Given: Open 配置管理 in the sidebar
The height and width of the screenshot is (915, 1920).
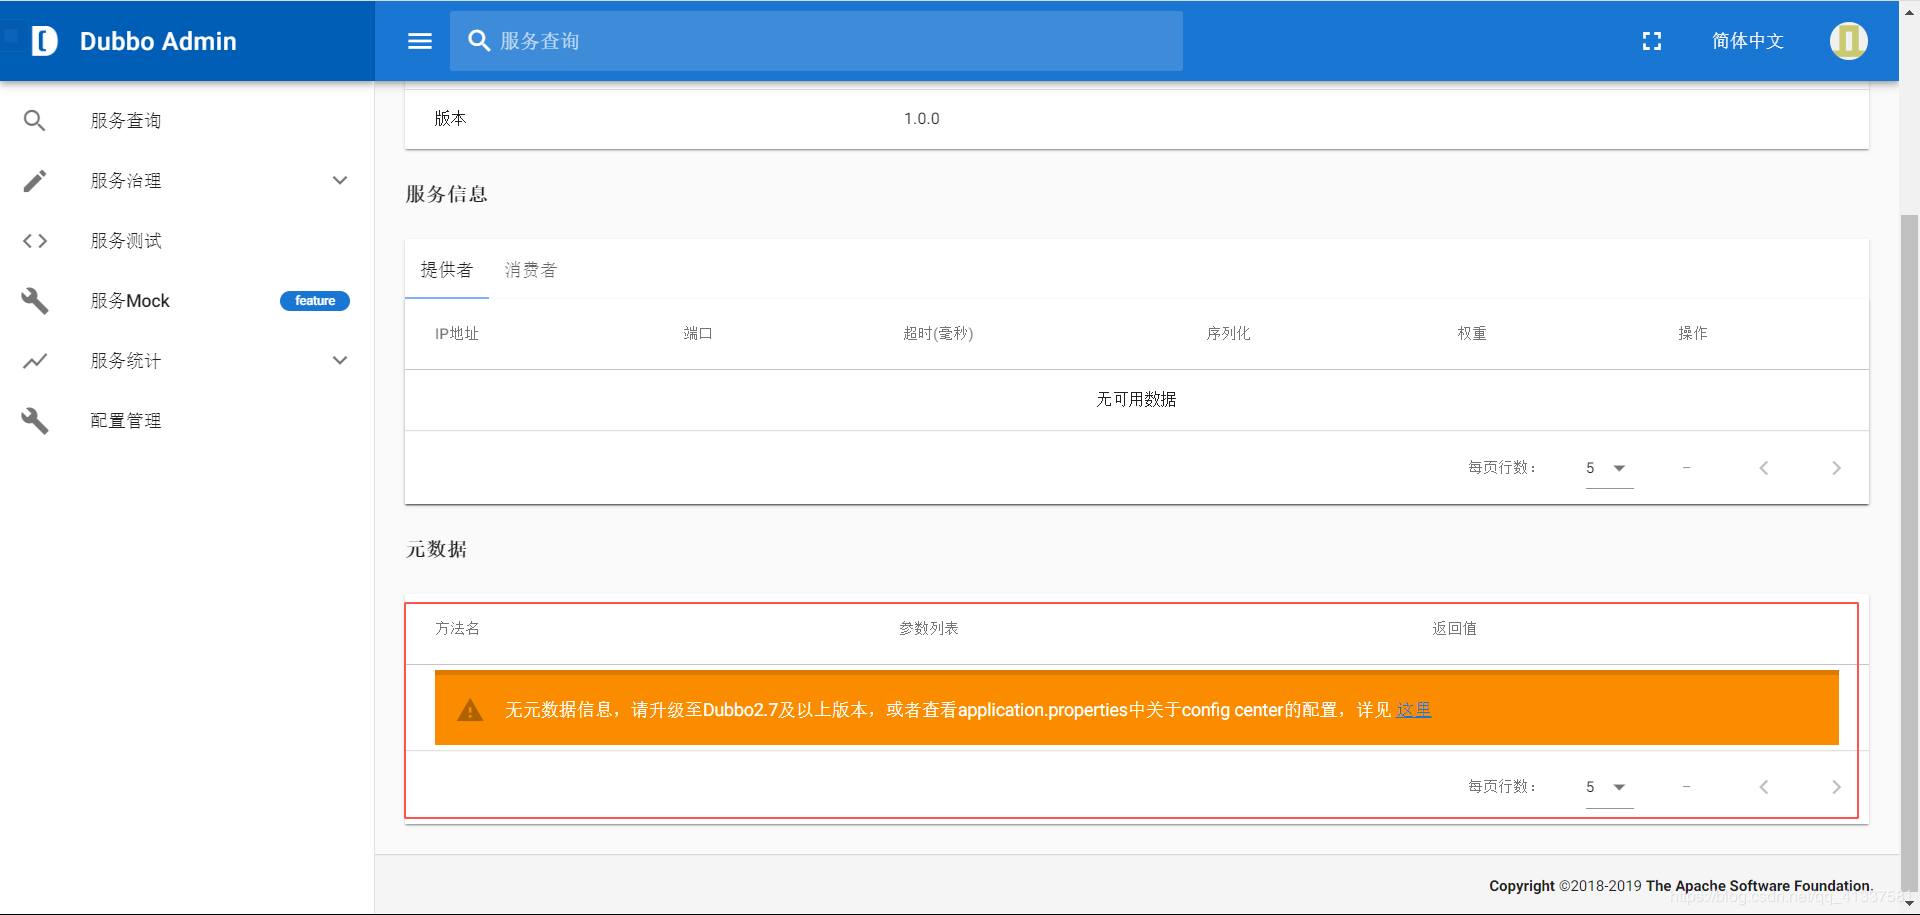Looking at the screenshot, I should [x=187, y=421].
